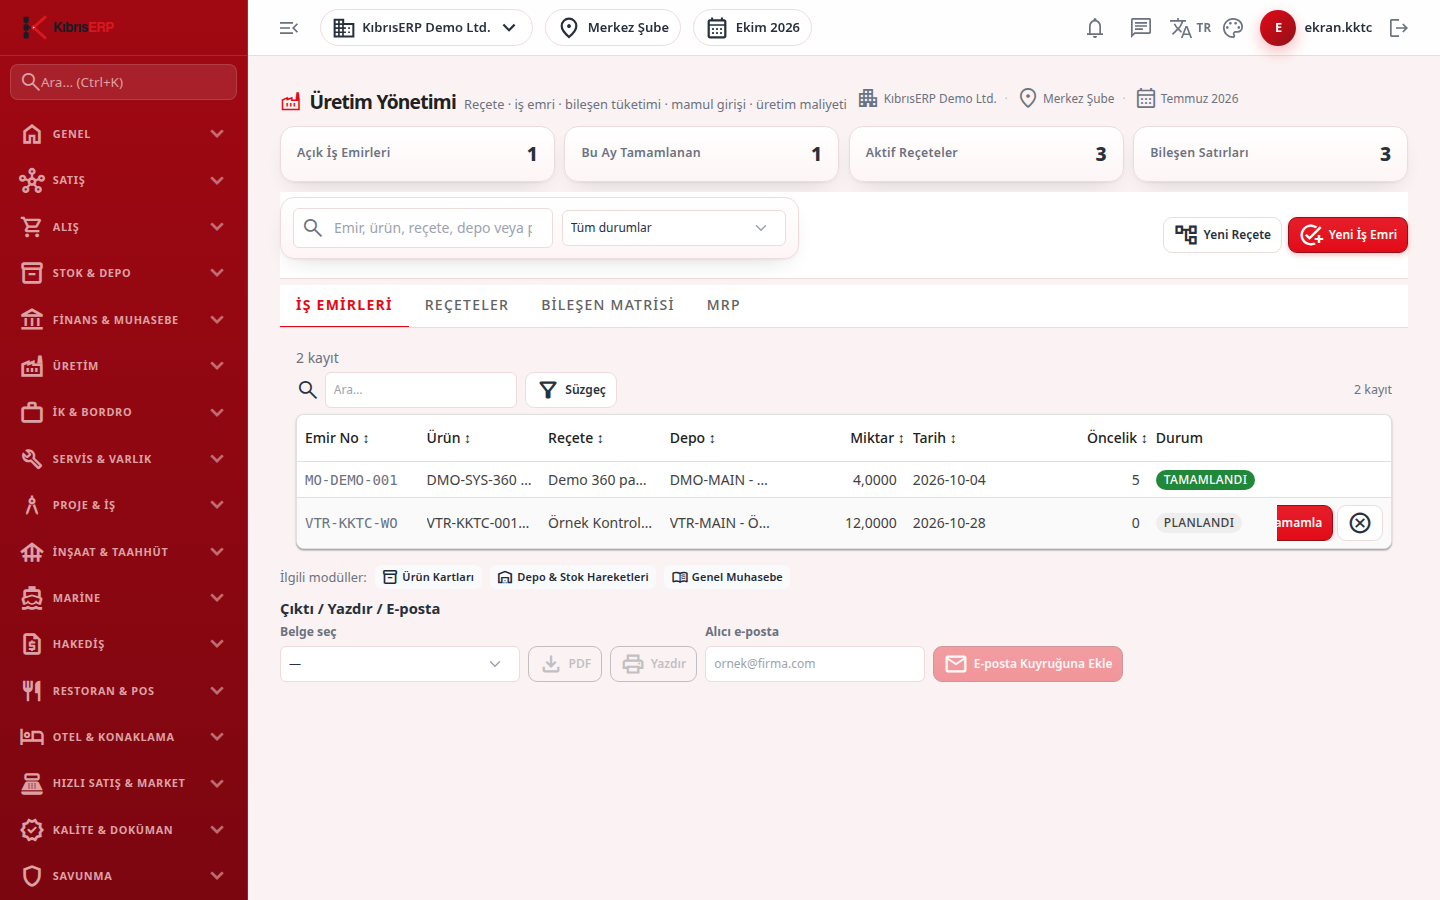Sort by the Depo column
This screenshot has width=1440, height=900.
tap(692, 438)
